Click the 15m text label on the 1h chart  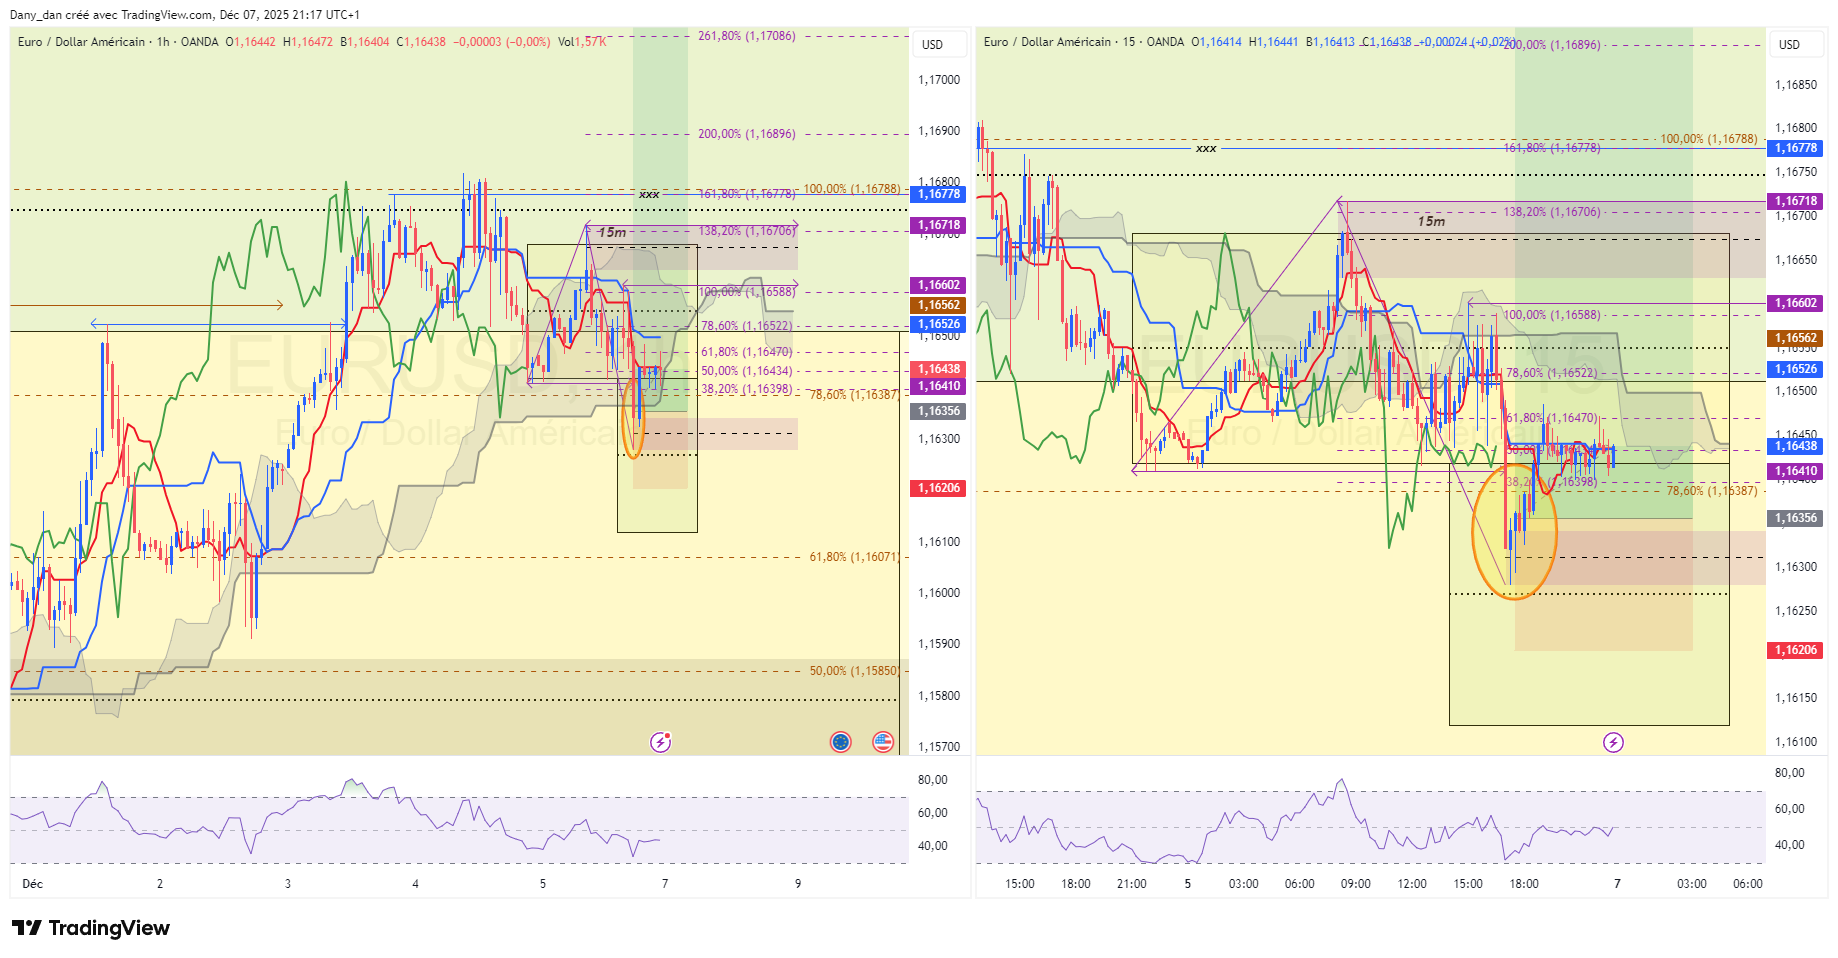click(x=612, y=233)
